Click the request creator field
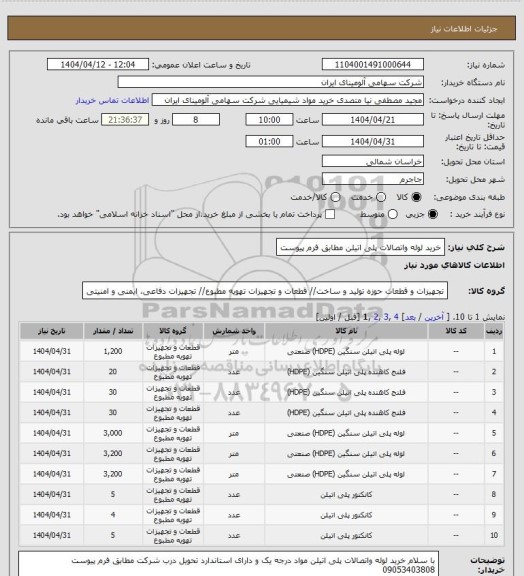The width and height of the screenshot is (524, 576). pyautogui.click(x=288, y=100)
